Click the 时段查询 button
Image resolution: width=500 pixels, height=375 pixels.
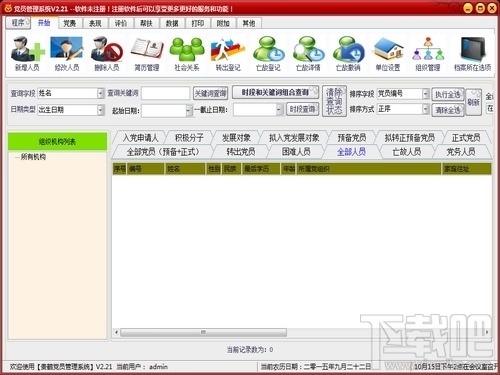point(303,109)
